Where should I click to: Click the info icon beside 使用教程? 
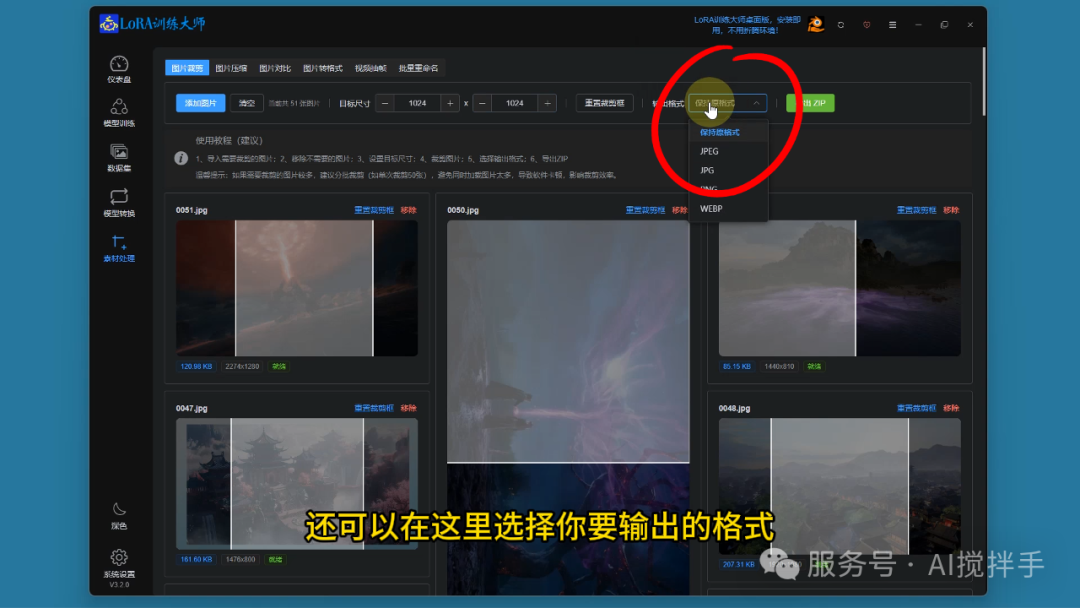pyautogui.click(x=181, y=158)
